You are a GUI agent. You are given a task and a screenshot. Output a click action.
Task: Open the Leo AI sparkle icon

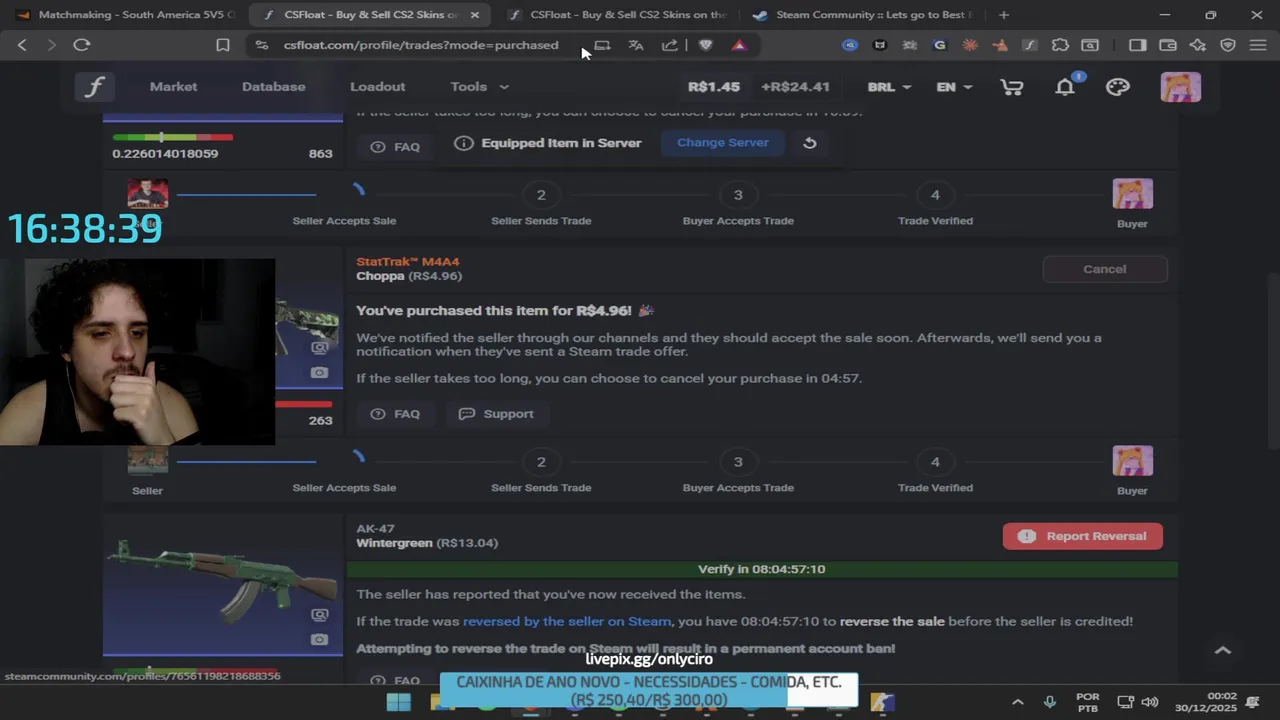(1197, 45)
